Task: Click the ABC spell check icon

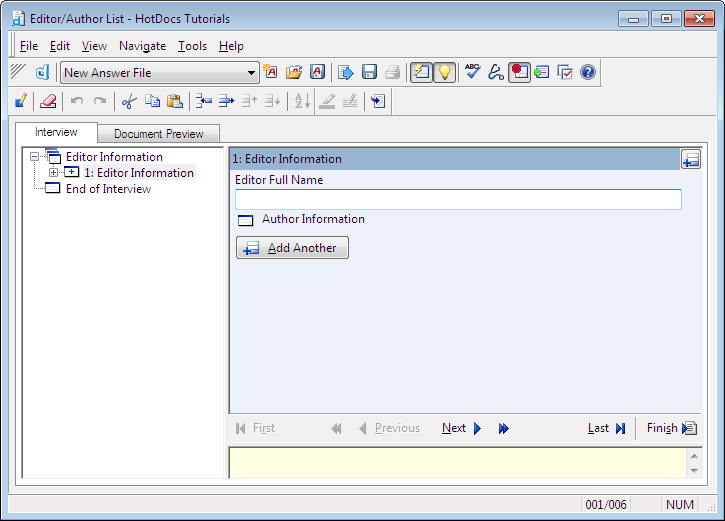Action: tap(473, 72)
